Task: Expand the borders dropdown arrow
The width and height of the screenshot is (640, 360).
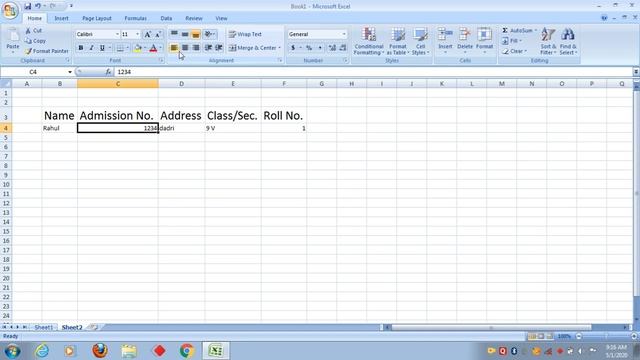Action: [127, 48]
